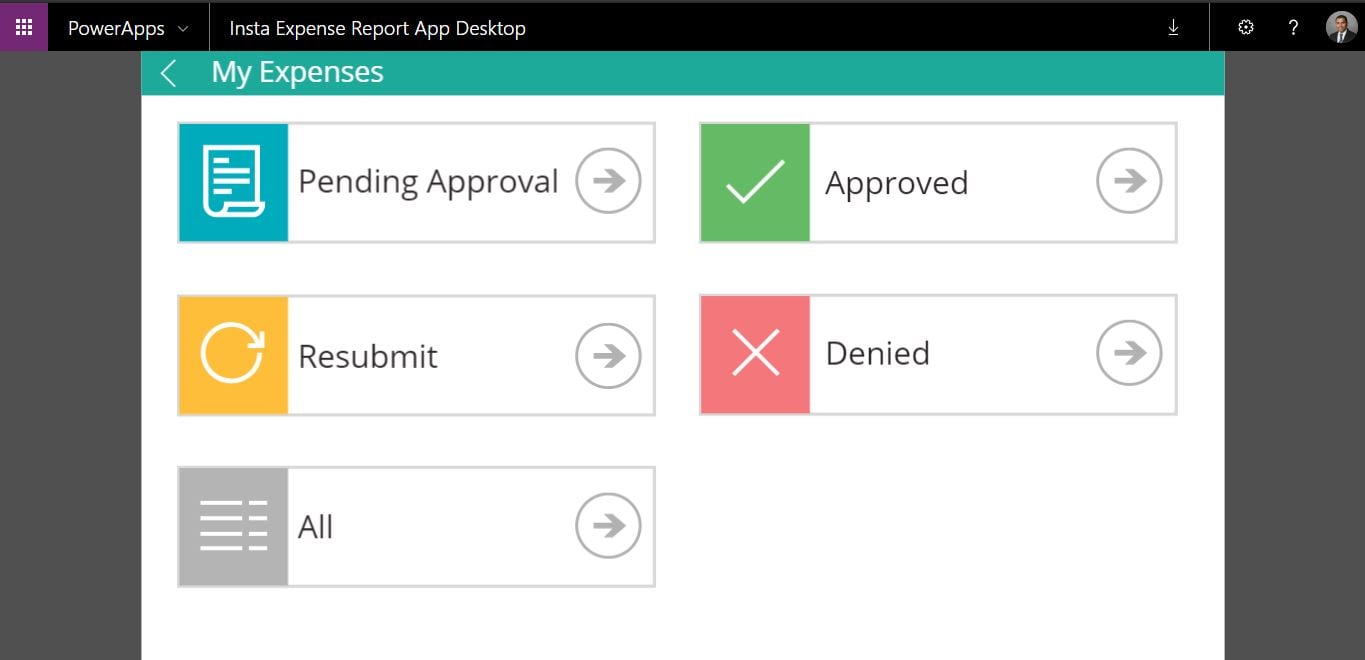
Task: Open the app launcher waffle icon
Action: point(24,27)
